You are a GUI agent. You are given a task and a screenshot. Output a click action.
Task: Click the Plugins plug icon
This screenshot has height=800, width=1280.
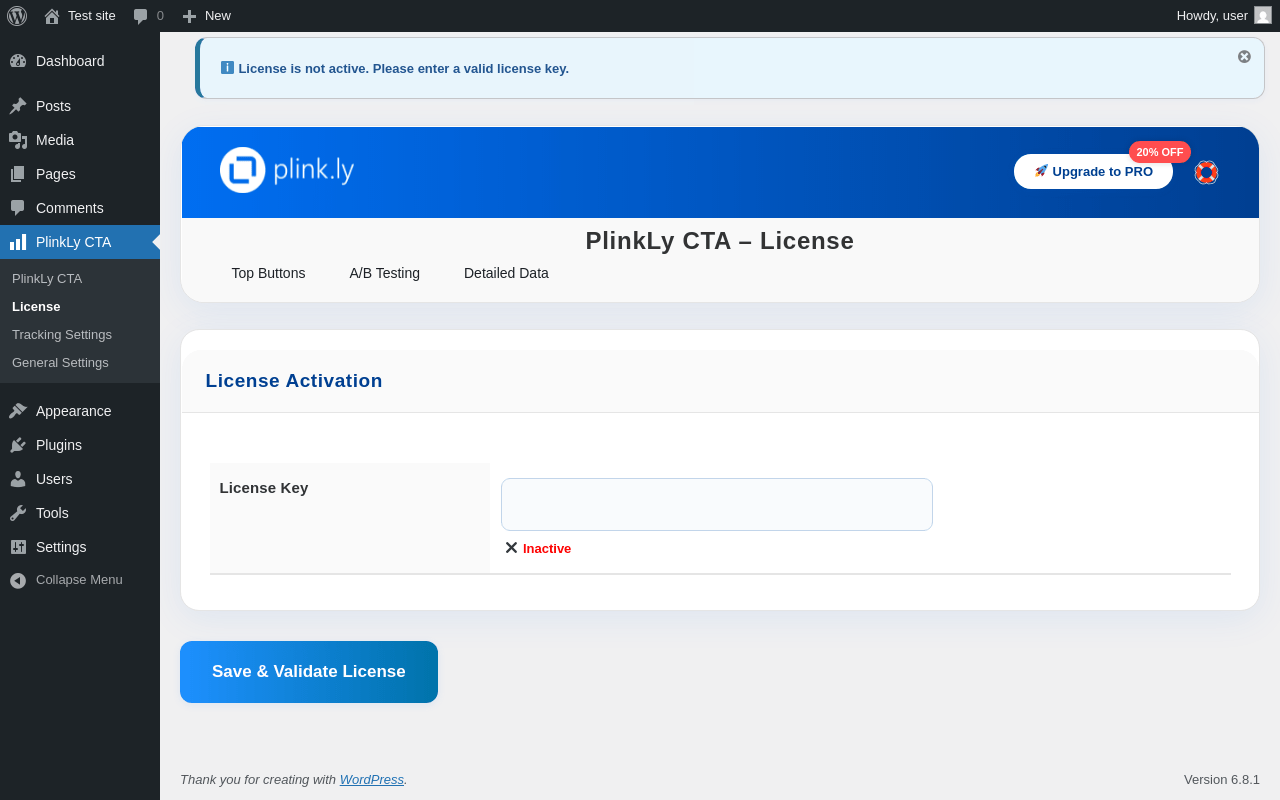18,445
